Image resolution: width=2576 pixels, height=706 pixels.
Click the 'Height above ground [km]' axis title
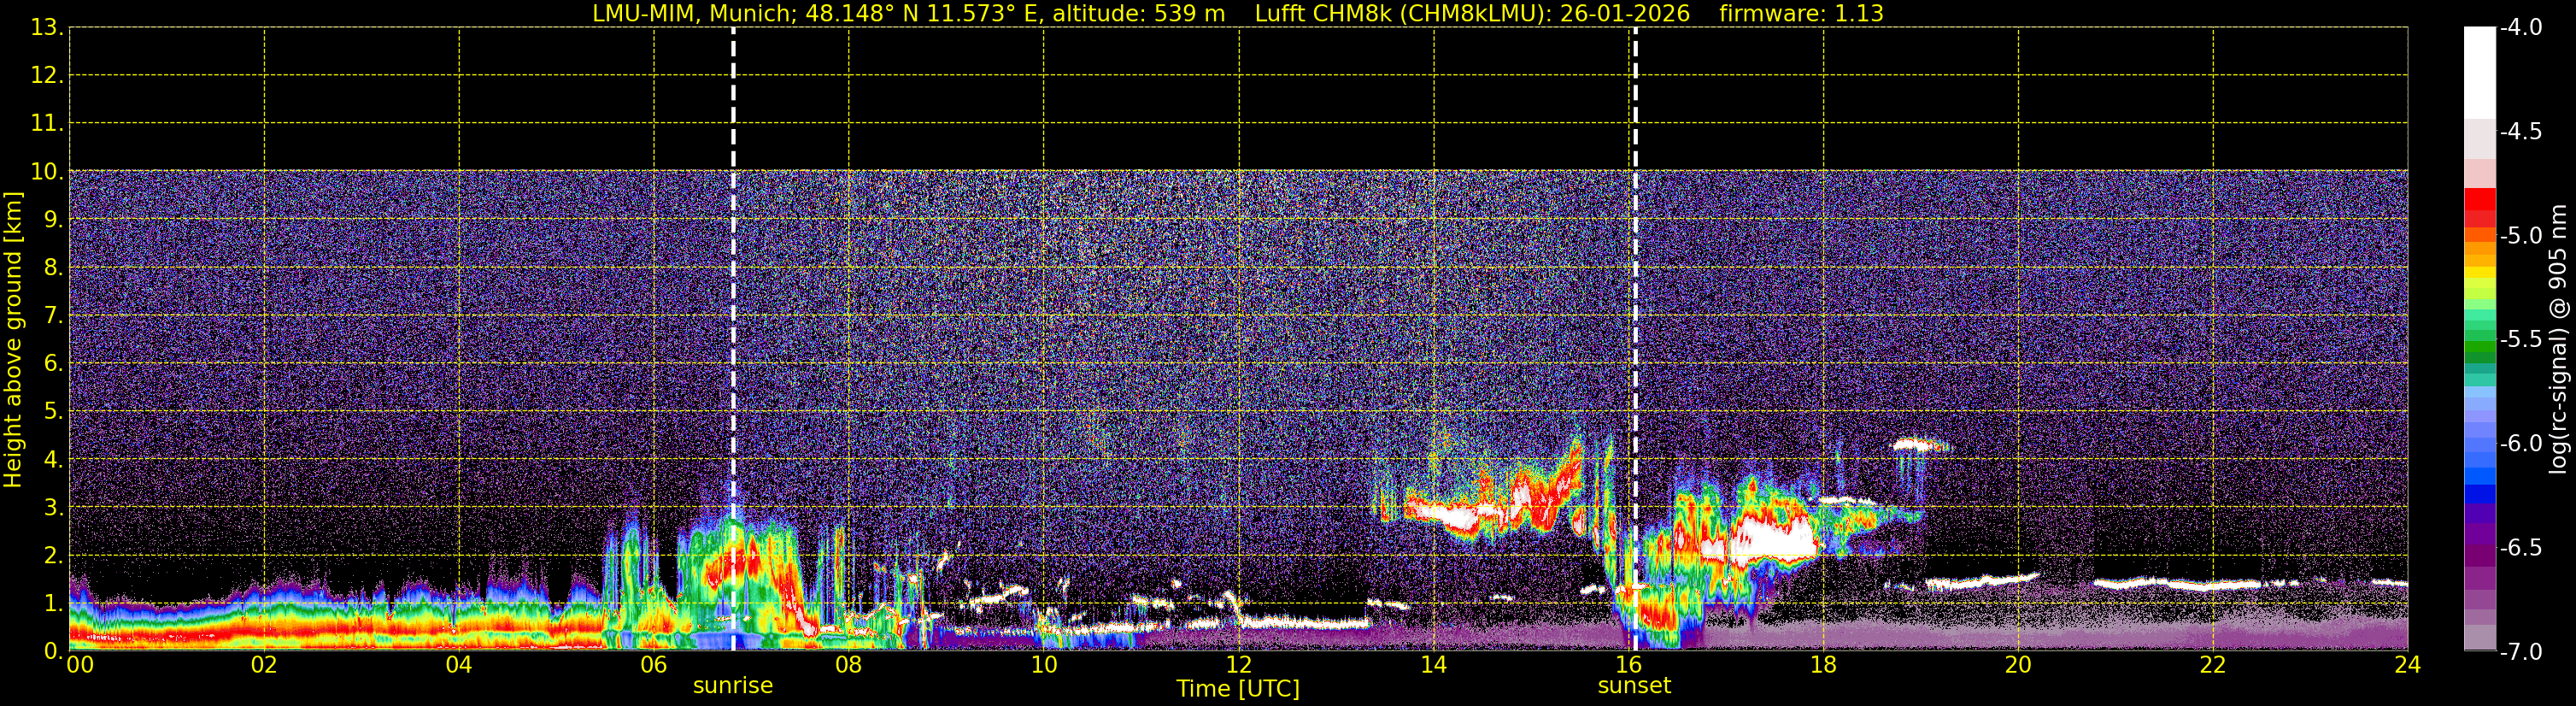(13, 340)
